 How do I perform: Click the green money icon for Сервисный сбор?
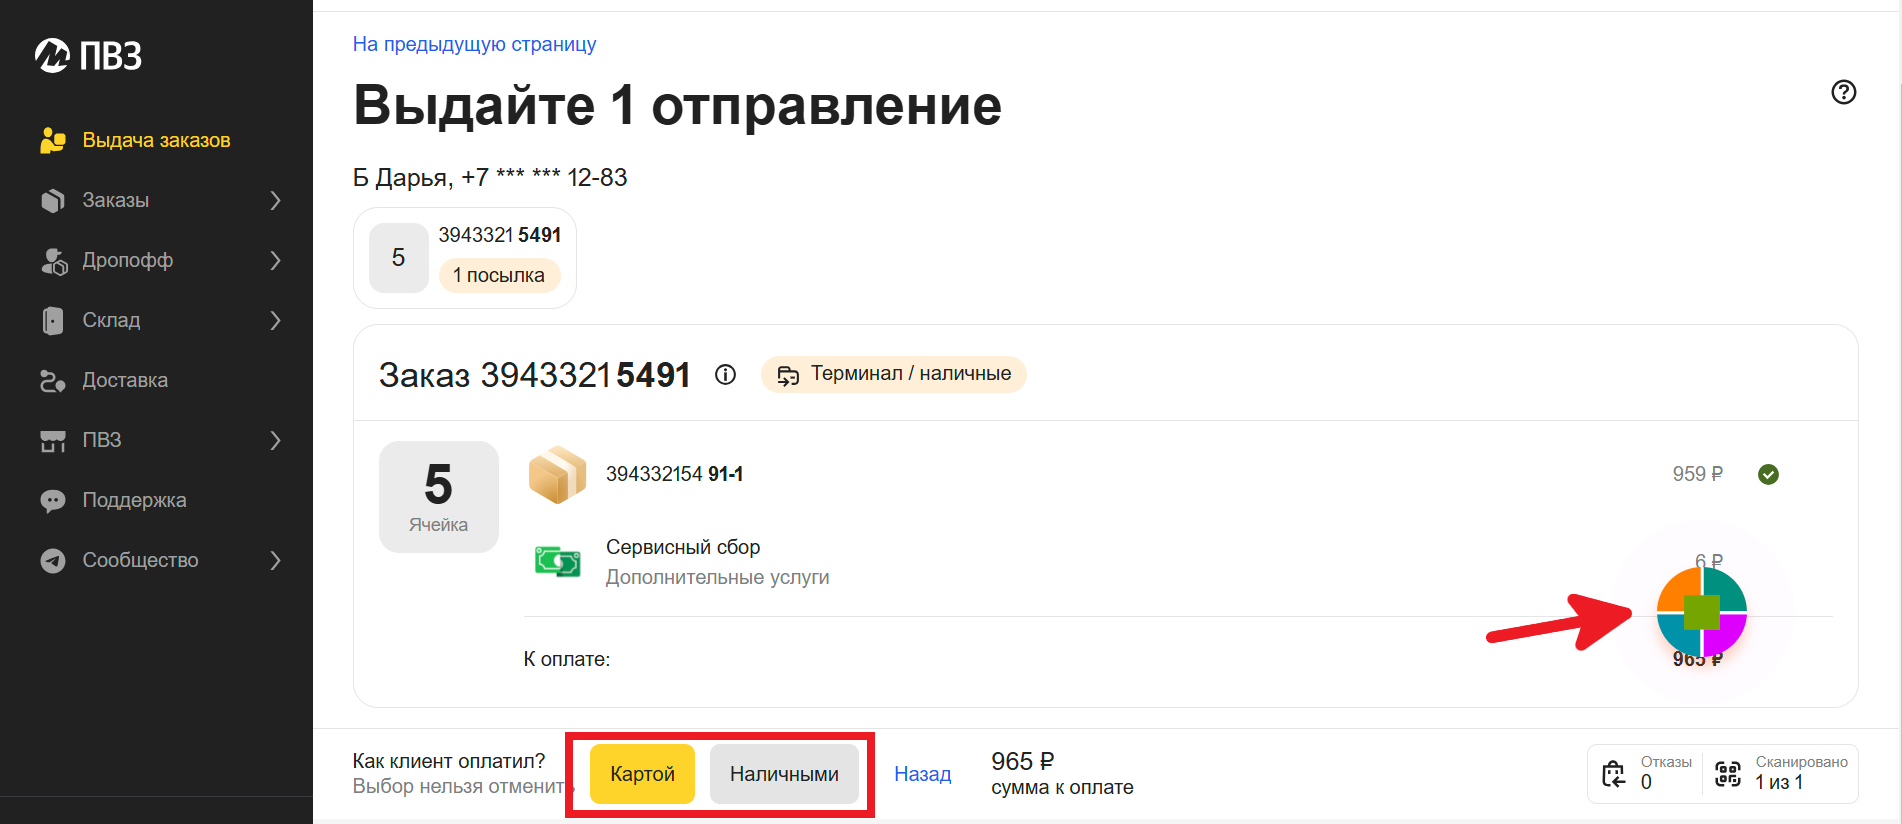557,562
